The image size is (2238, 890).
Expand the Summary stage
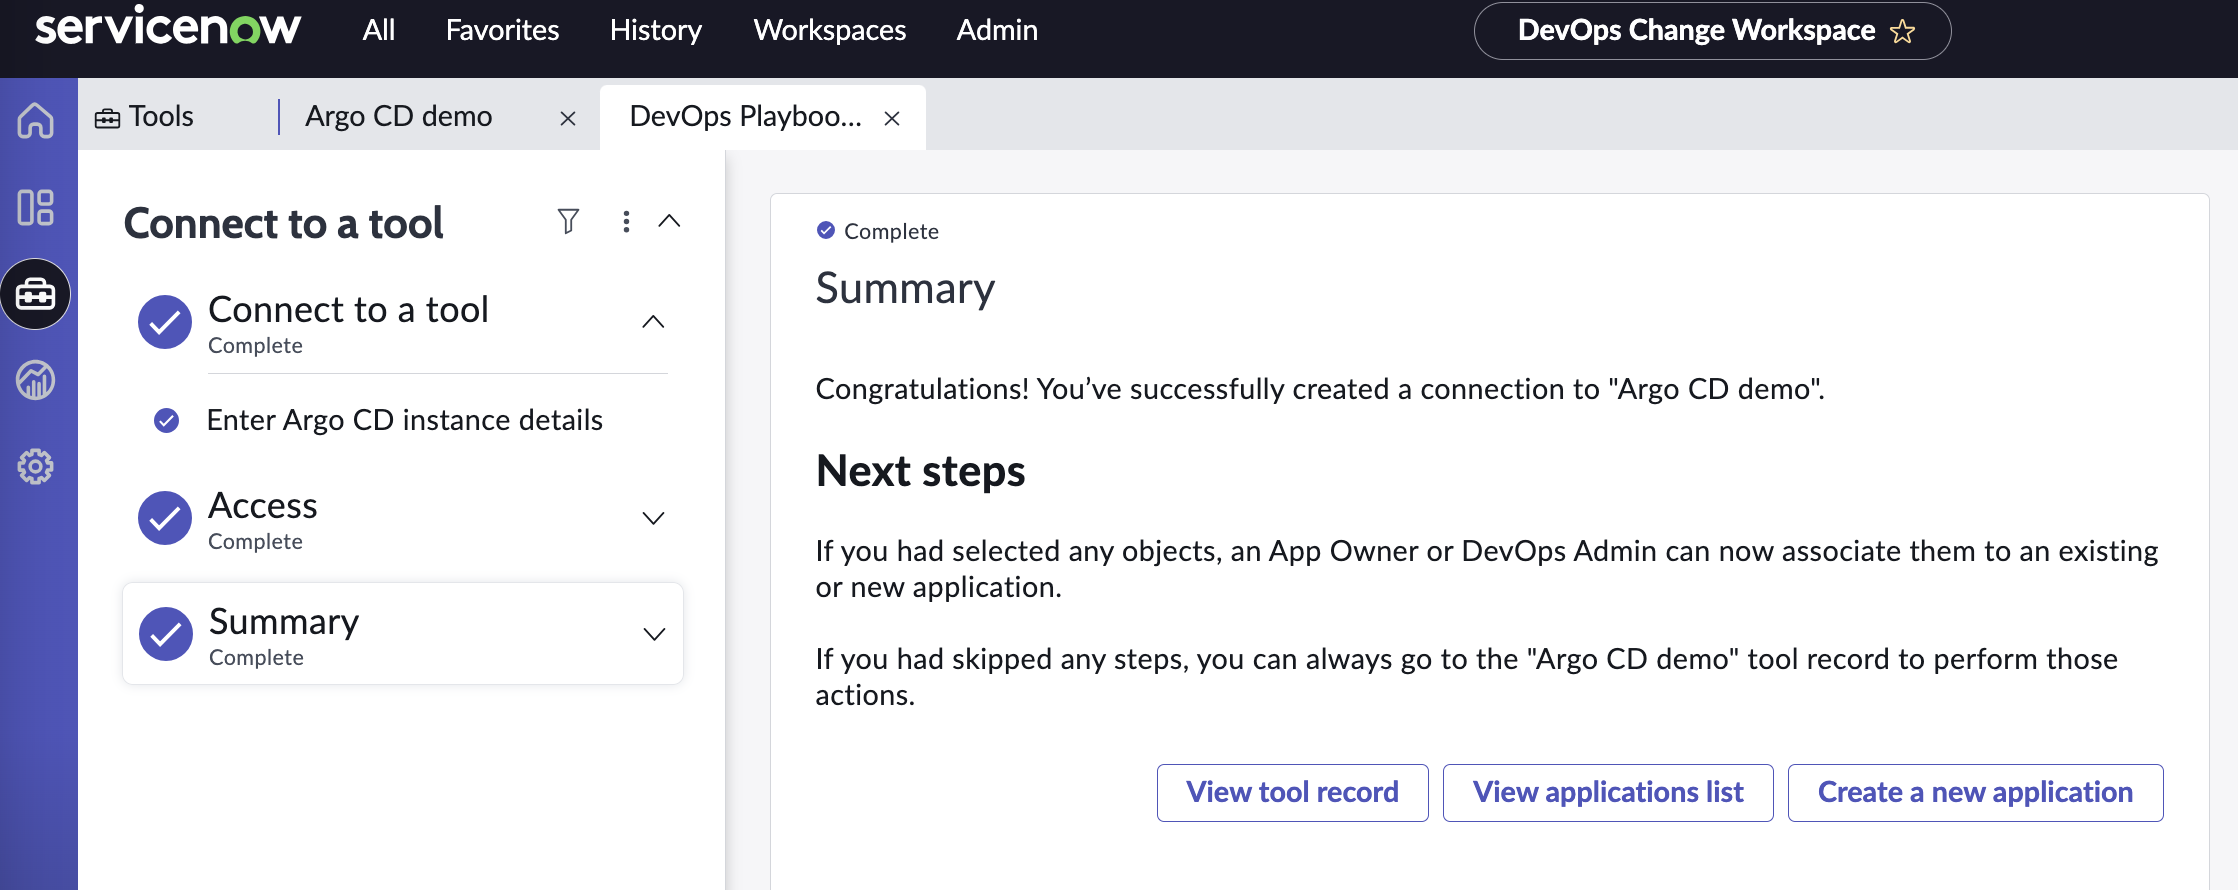pyautogui.click(x=654, y=634)
